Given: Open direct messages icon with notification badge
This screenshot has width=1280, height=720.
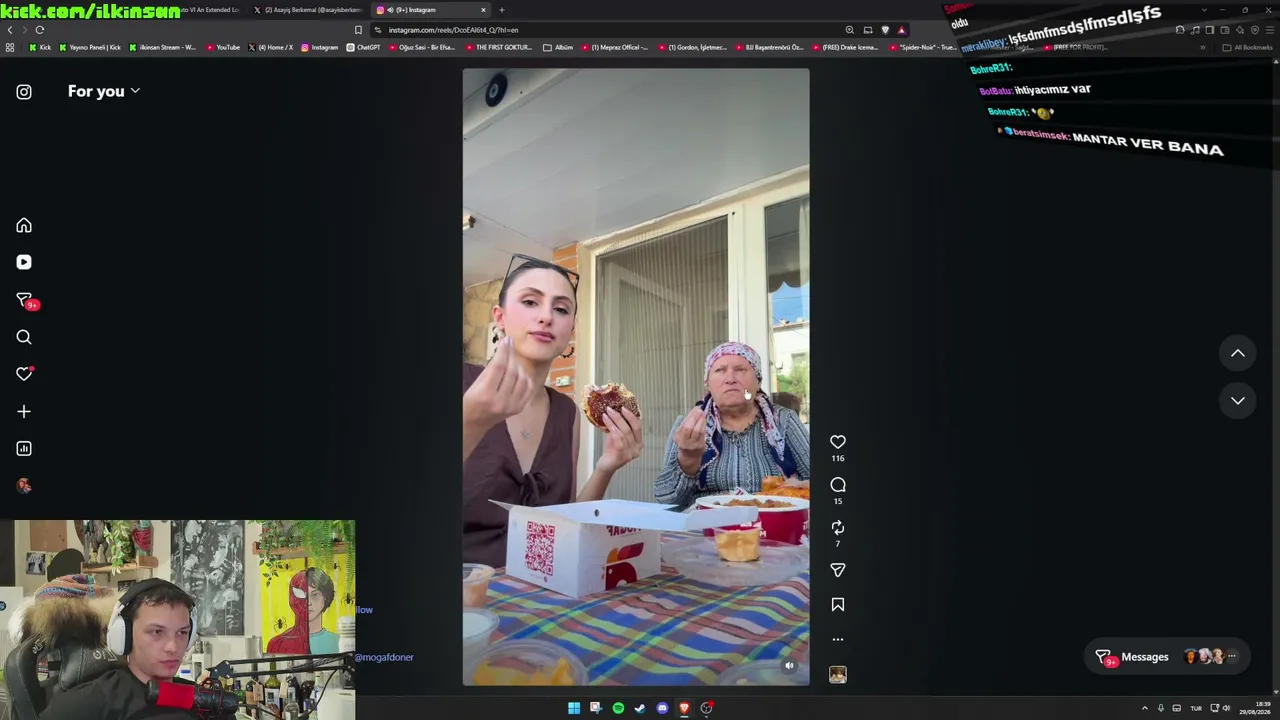Looking at the screenshot, I should coord(25,300).
